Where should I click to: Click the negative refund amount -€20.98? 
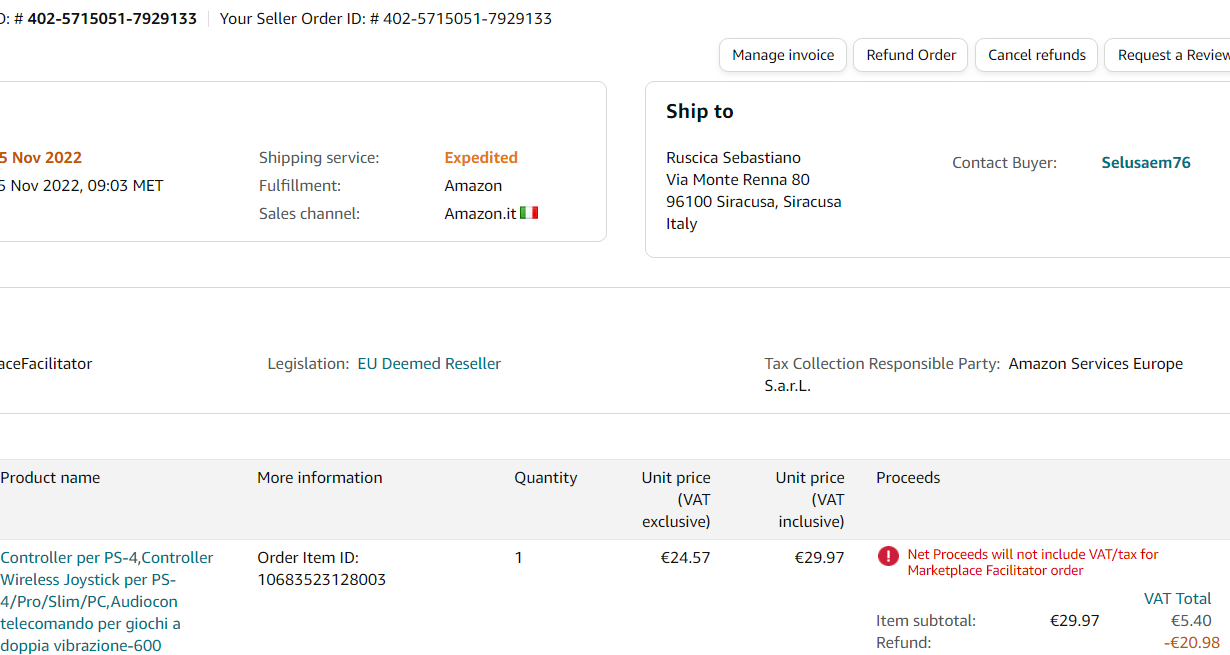point(1191,643)
